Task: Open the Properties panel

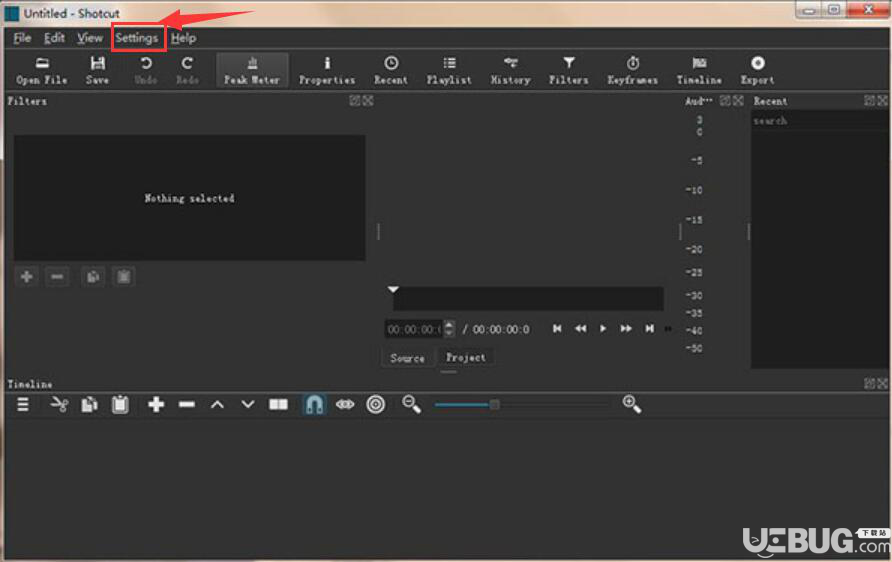Action: click(327, 71)
